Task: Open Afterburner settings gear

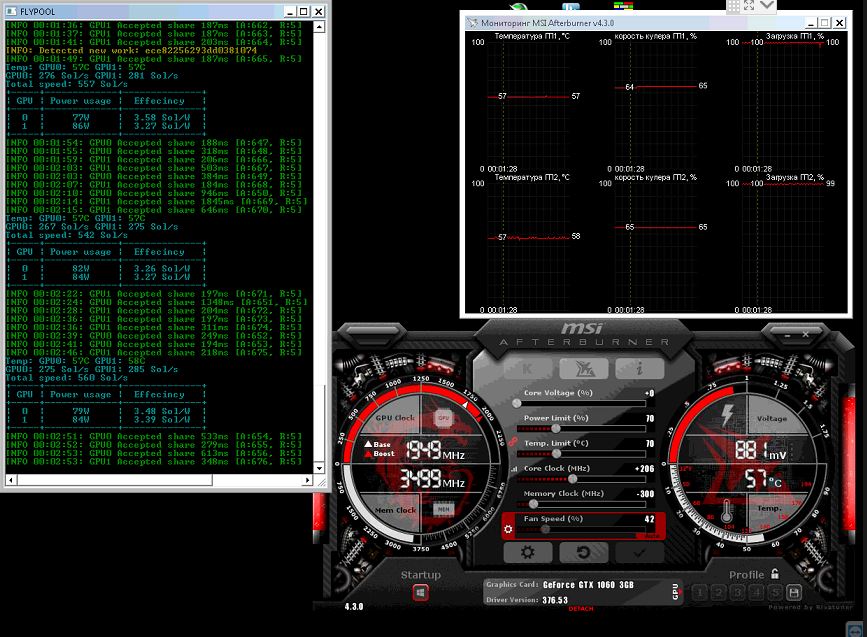Action: 527,552
